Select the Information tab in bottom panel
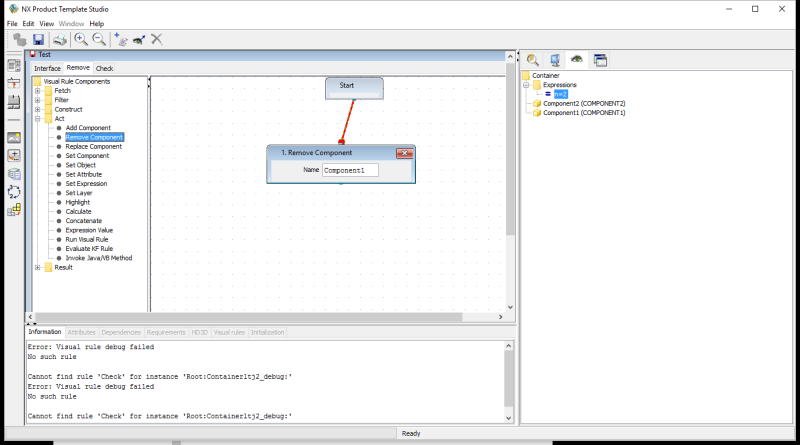800x445 pixels. pos(45,332)
